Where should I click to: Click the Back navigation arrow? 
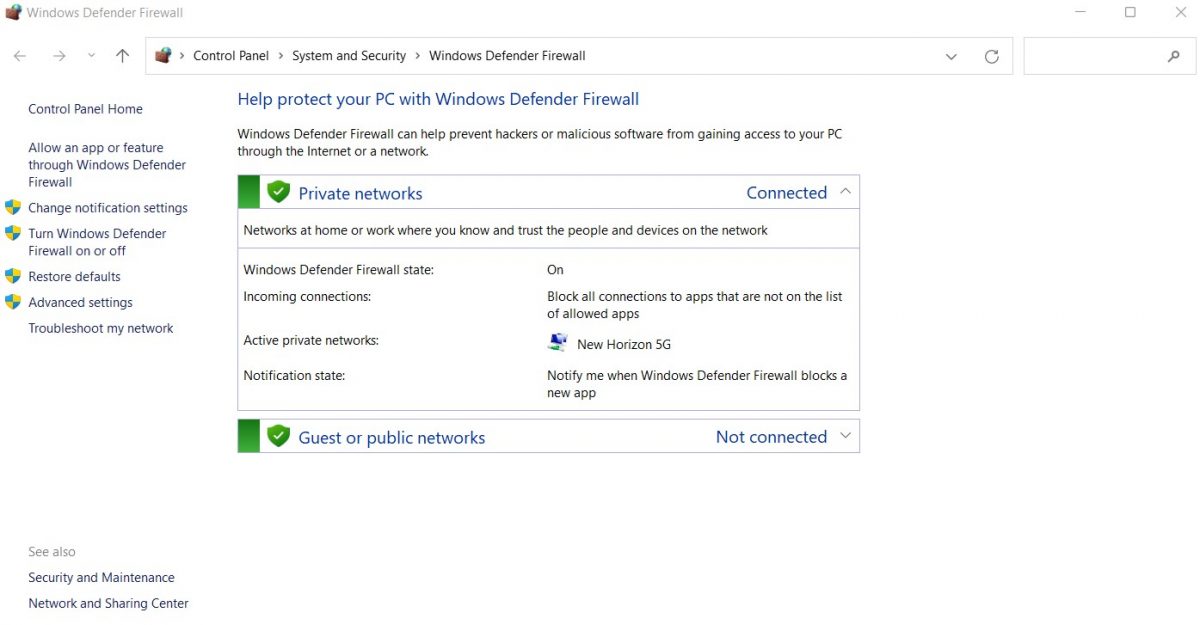tap(20, 56)
